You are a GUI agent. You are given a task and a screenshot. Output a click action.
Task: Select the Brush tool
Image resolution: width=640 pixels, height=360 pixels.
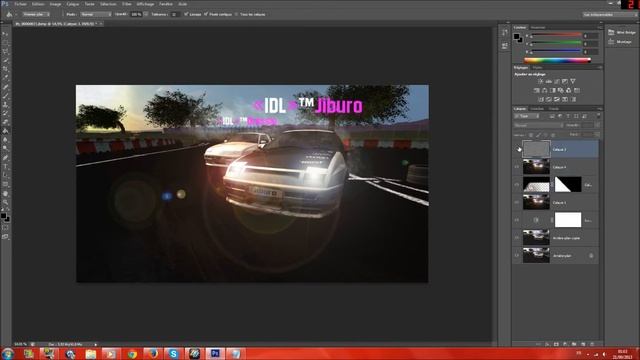5,96
